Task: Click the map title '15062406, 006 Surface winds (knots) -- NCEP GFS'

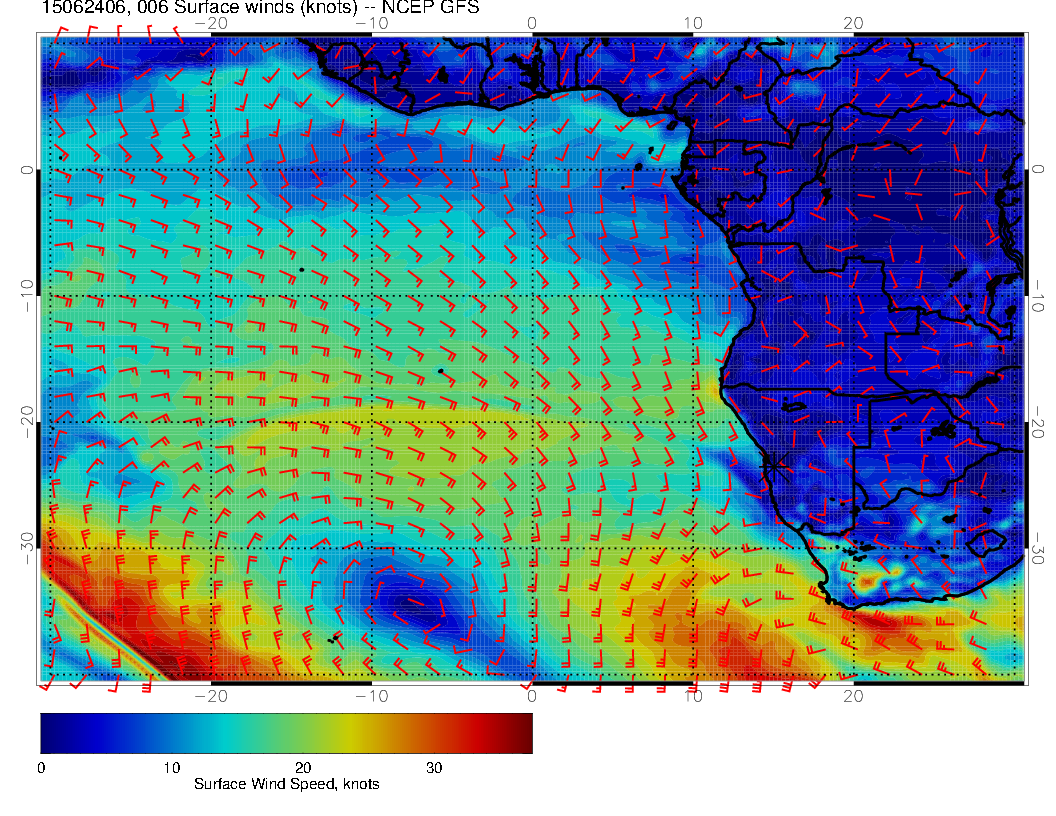Action: [260, 7]
